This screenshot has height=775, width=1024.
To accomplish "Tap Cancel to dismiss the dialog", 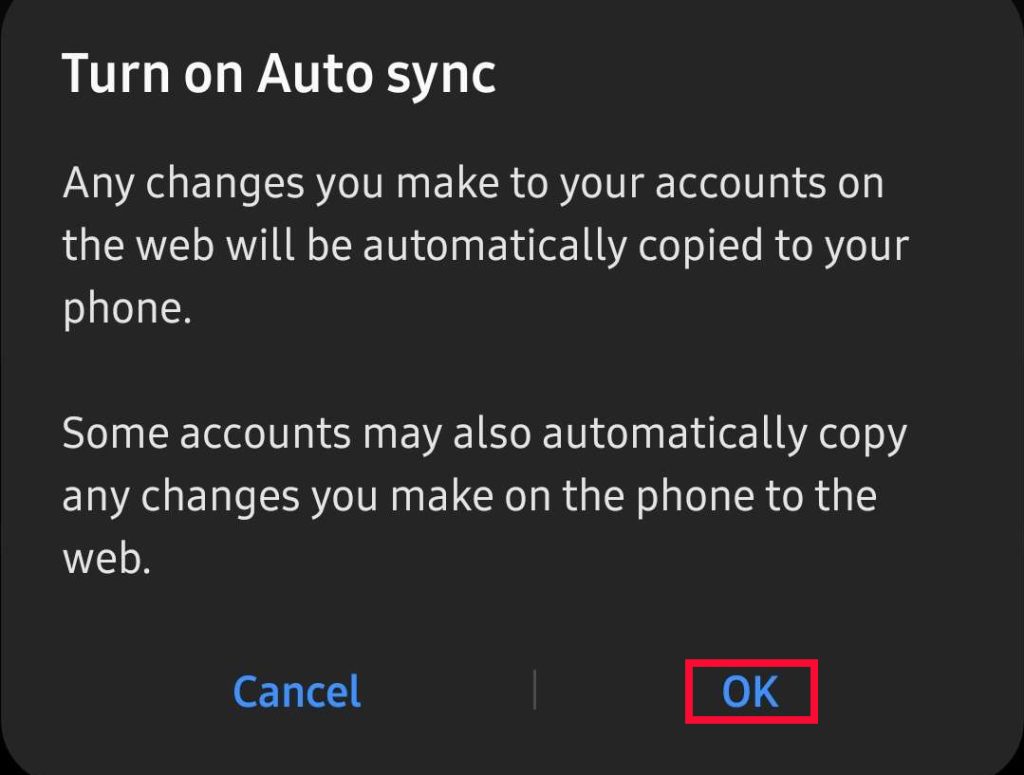I will [x=296, y=690].
